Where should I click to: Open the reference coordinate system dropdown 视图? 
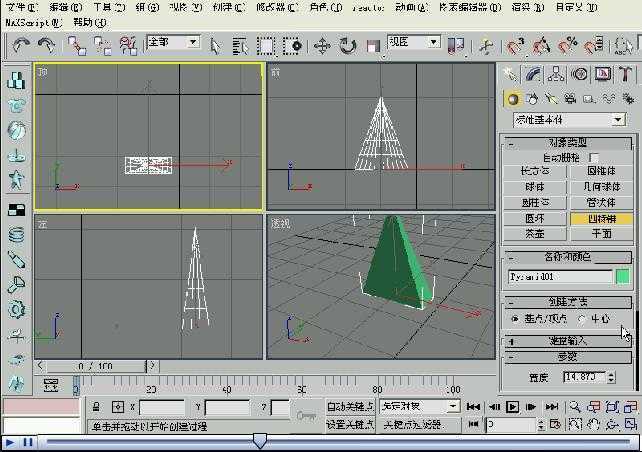point(414,42)
